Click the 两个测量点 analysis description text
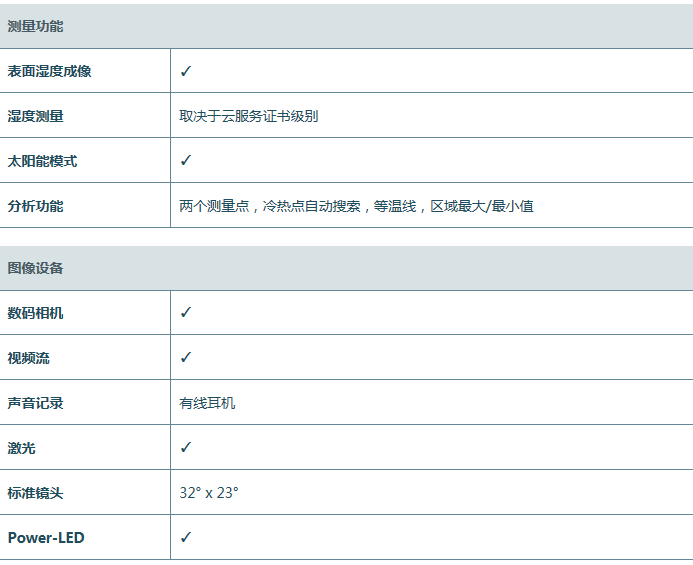 tap(356, 206)
